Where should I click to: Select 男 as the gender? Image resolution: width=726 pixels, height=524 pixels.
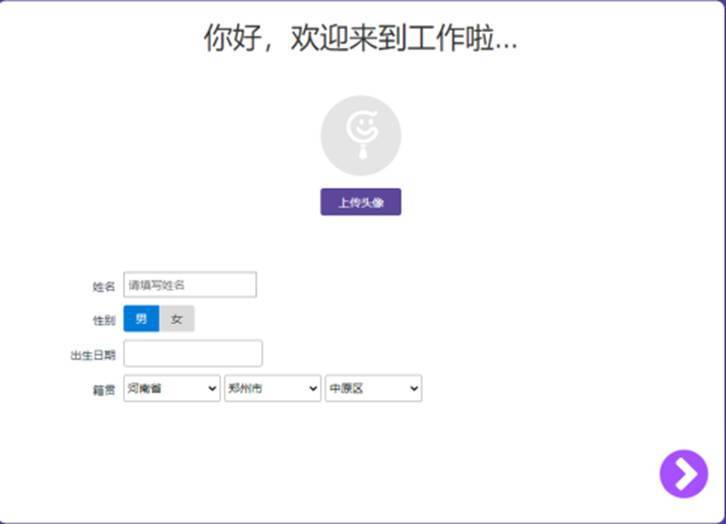tap(141, 319)
